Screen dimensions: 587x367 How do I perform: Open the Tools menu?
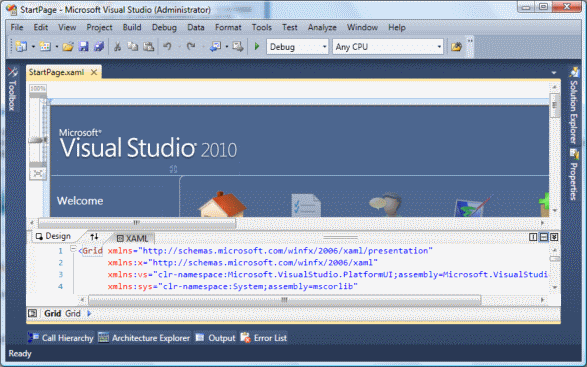pos(261,27)
